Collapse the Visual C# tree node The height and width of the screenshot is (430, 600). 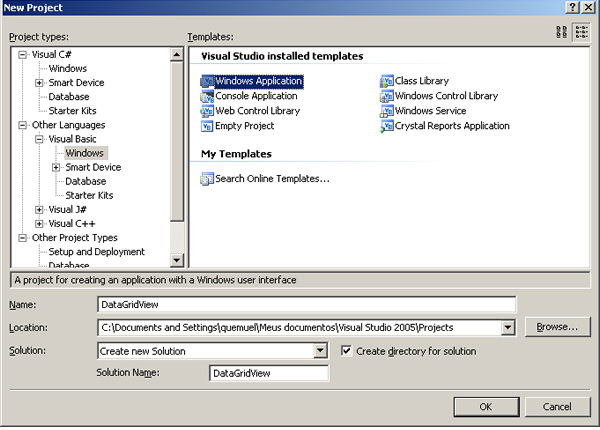[23, 55]
